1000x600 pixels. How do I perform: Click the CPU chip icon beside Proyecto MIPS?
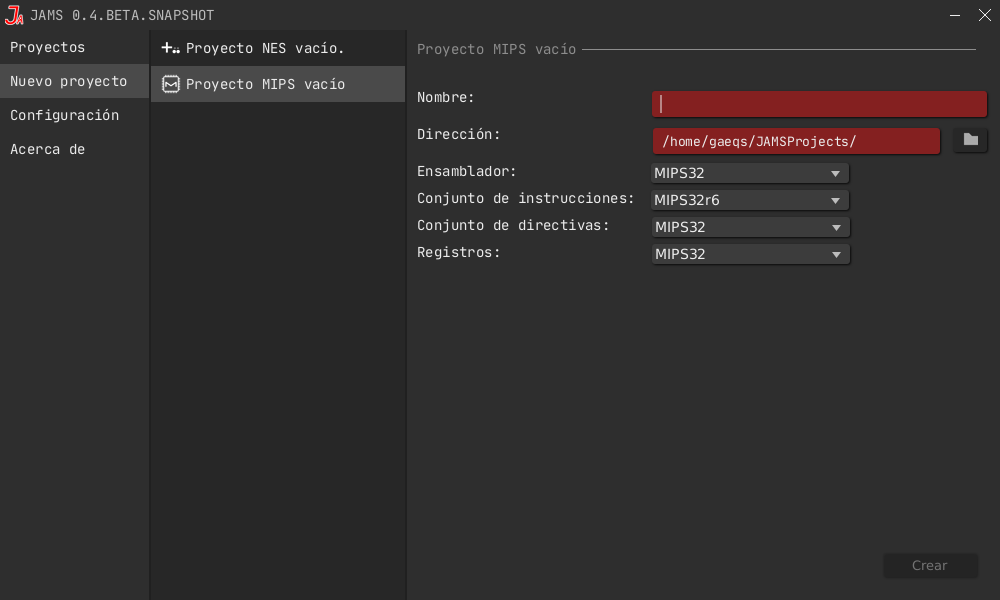[x=170, y=84]
